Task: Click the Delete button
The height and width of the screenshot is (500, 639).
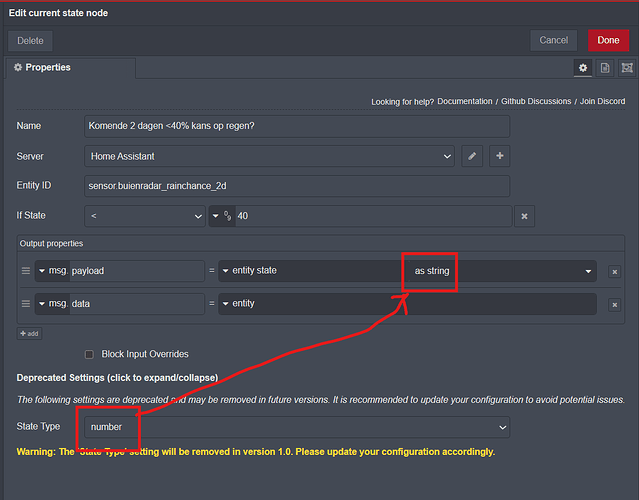Action: click(x=30, y=41)
